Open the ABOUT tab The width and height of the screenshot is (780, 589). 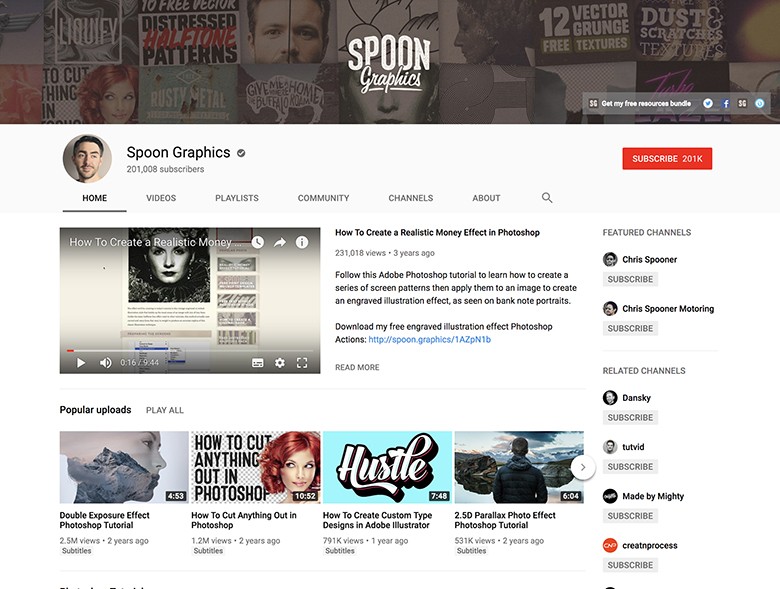[x=487, y=198]
